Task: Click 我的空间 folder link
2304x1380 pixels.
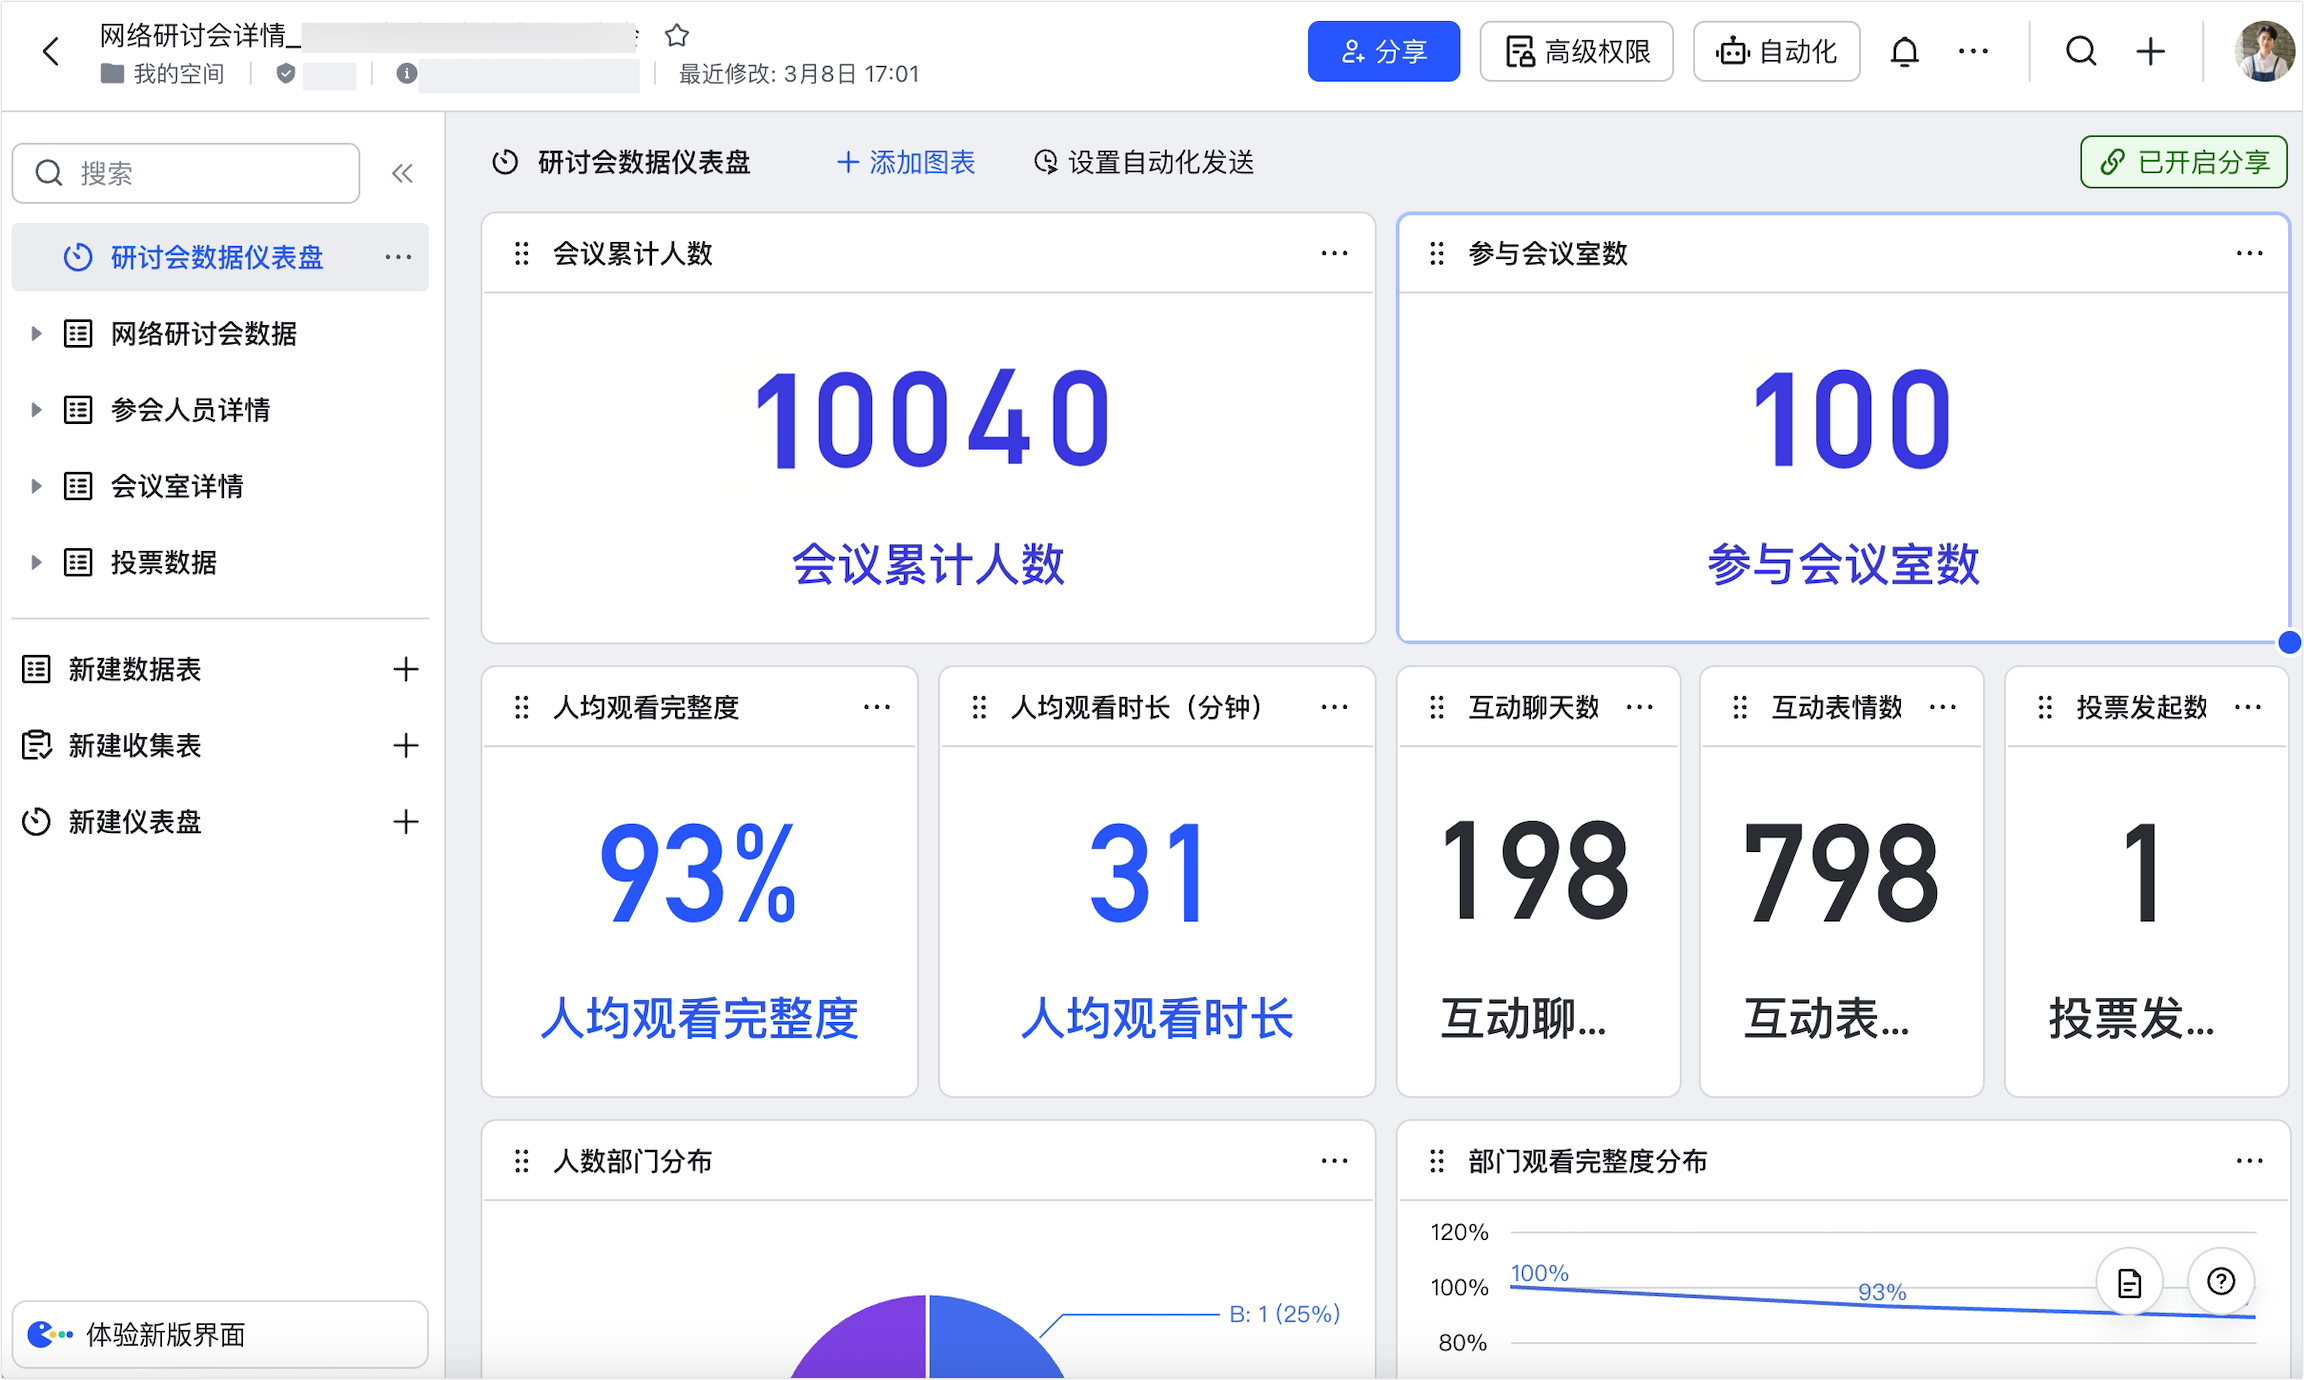Action: [163, 74]
